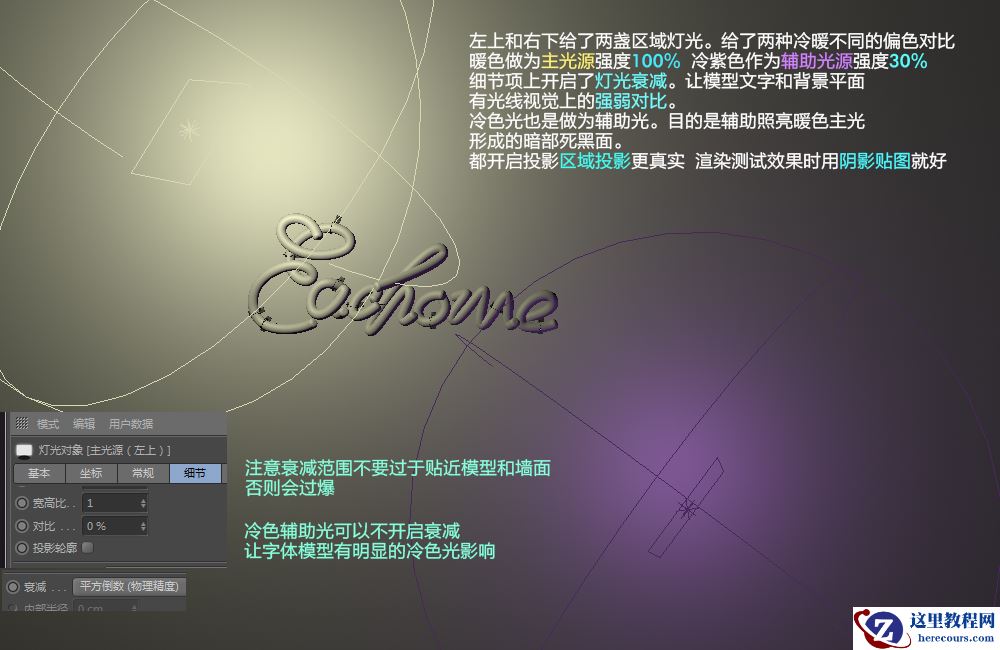
Task: Select the 细节 tab
Action: (196, 473)
